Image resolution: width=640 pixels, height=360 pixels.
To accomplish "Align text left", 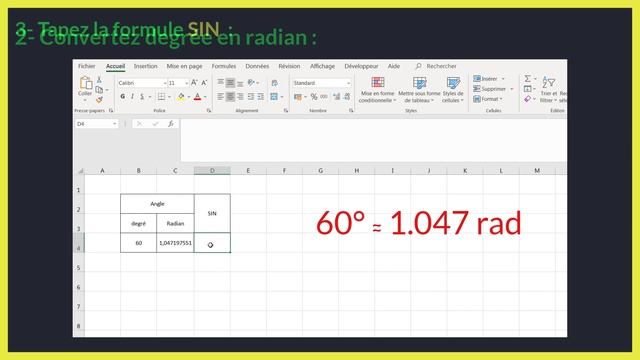I will click(220, 97).
